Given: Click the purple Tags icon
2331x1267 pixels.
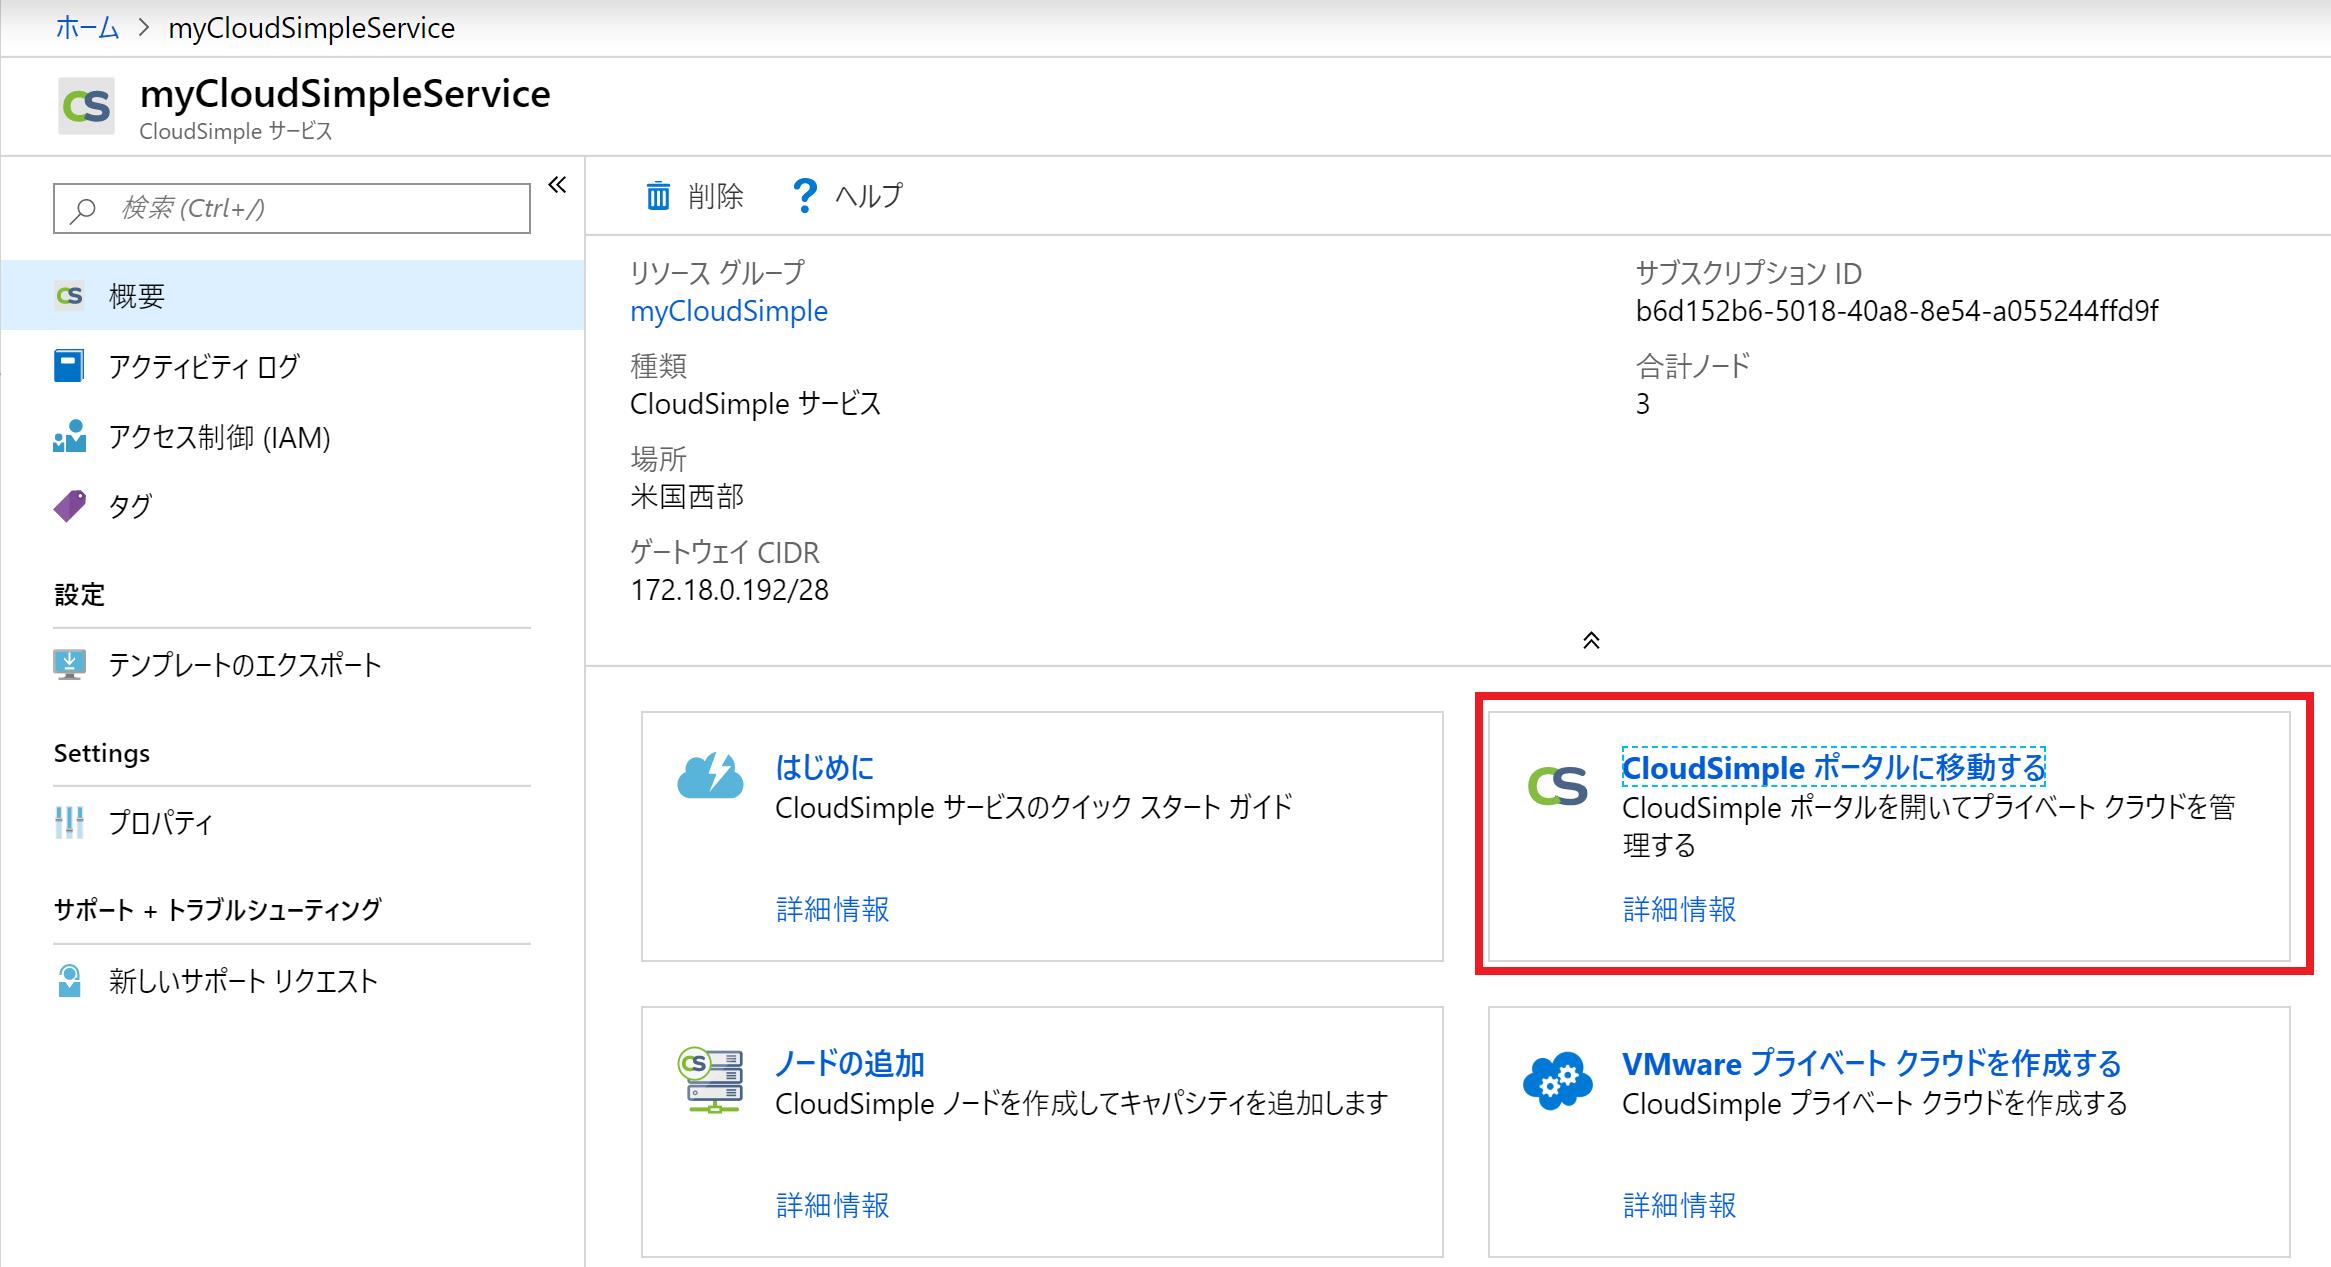Looking at the screenshot, I should point(69,506).
